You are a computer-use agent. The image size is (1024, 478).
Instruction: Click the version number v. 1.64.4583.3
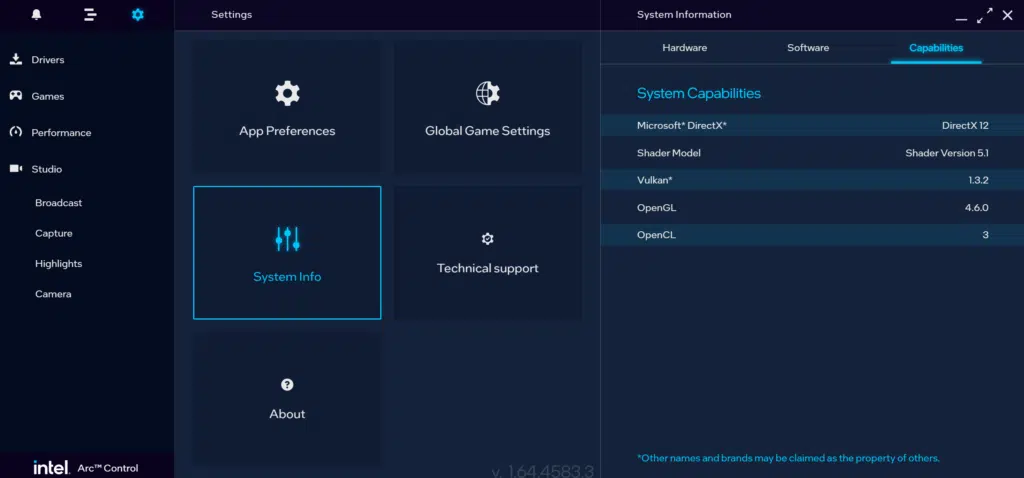click(542, 471)
